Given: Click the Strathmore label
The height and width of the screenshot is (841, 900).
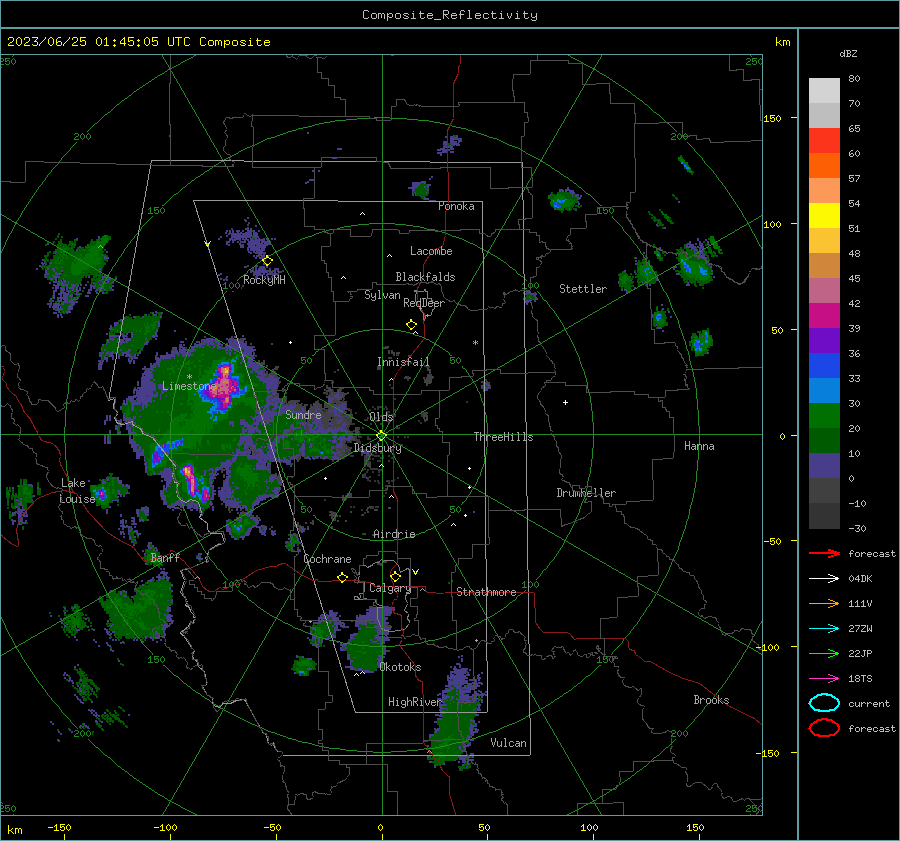Looking at the screenshot, I should coord(486,592).
